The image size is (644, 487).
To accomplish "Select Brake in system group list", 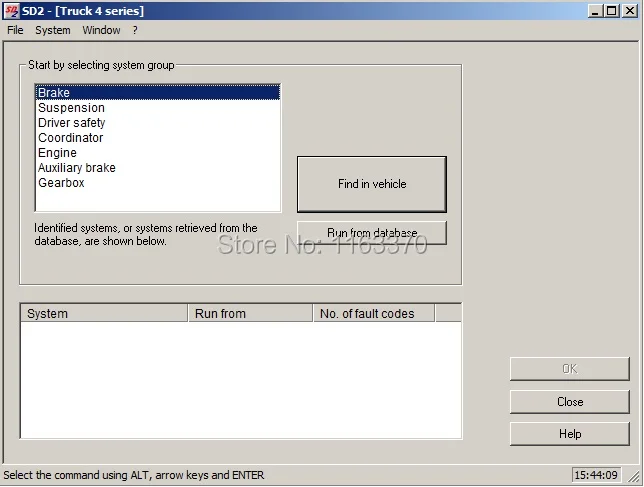I will tap(158, 93).
